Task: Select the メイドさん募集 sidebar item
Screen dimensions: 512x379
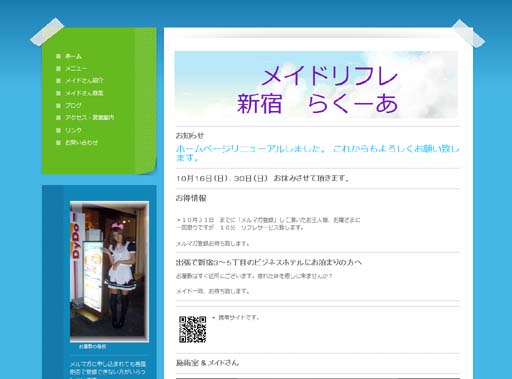Action: click(x=84, y=93)
